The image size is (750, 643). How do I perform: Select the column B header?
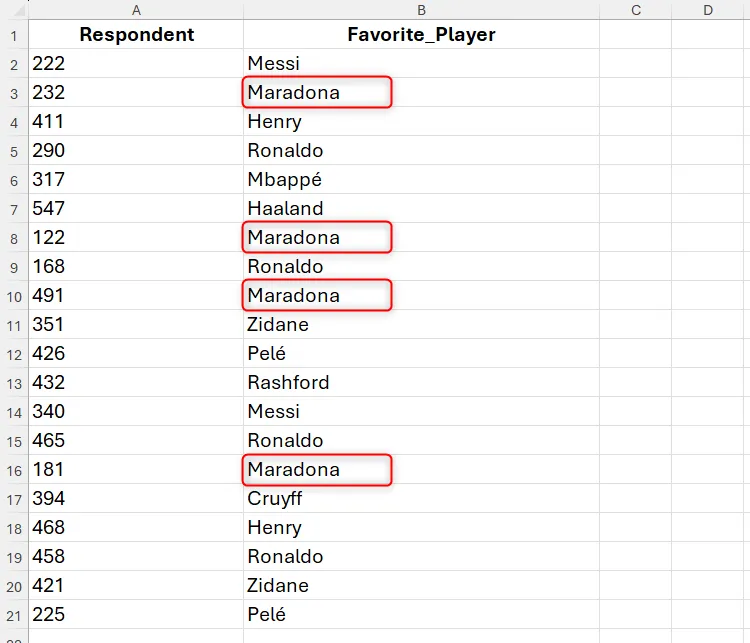tap(421, 10)
